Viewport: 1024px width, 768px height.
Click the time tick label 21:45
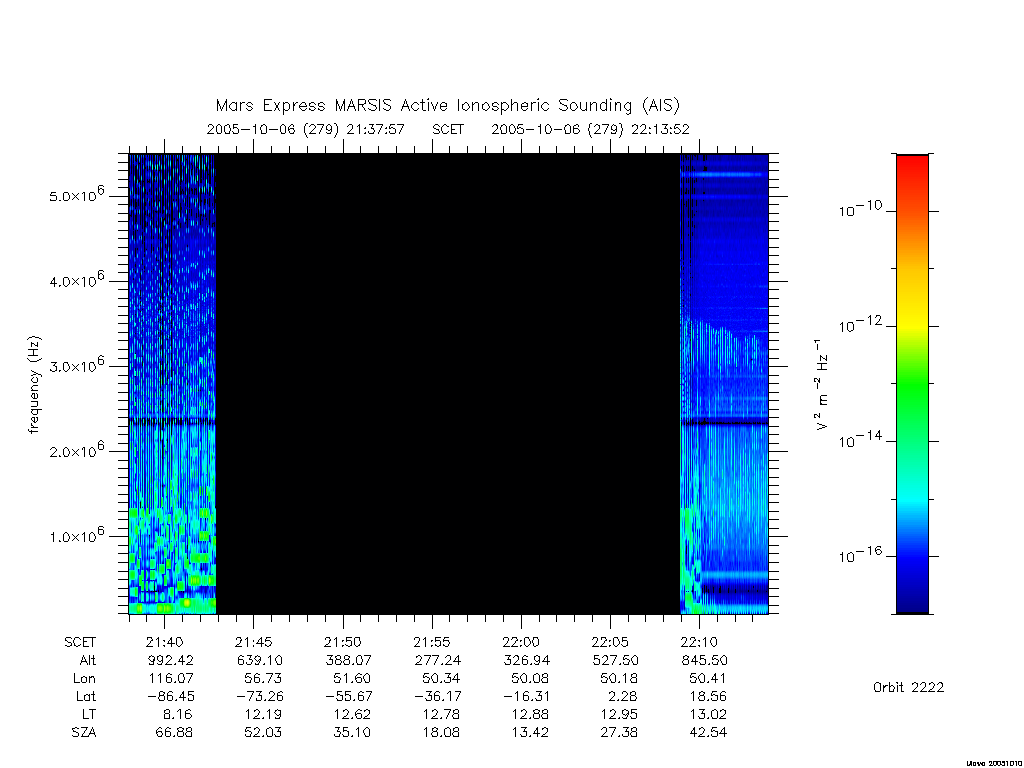pyautogui.click(x=253, y=643)
